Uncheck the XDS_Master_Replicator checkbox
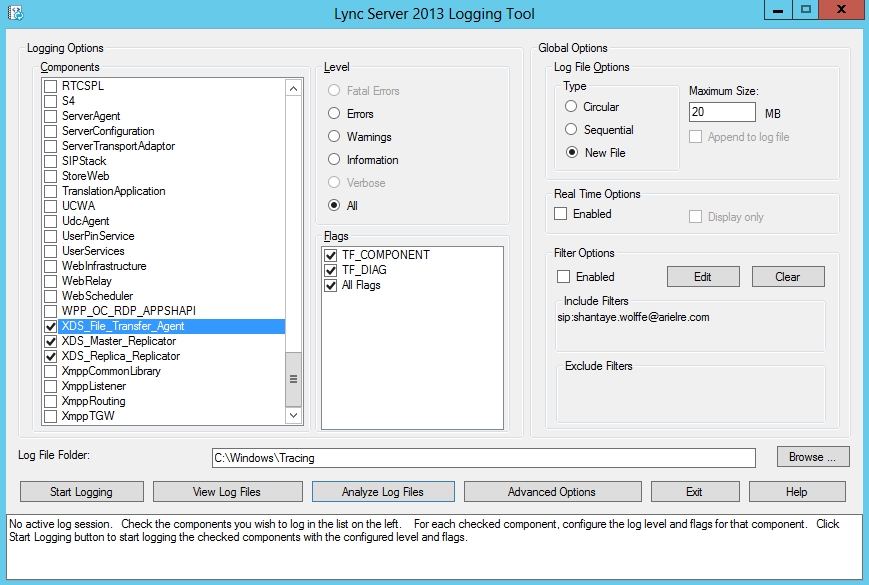The image size is (869, 585). pyautogui.click(x=50, y=341)
